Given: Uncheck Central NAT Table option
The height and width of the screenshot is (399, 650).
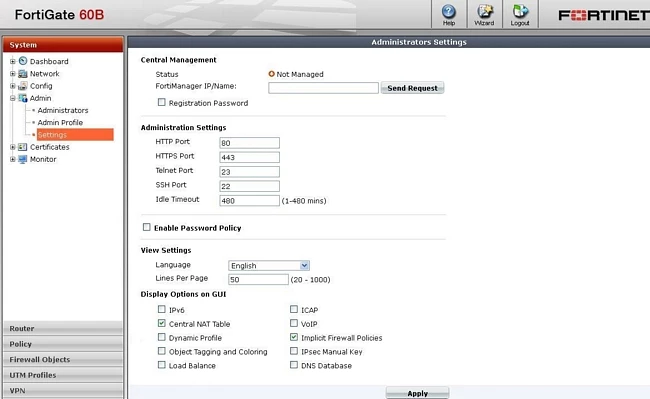Looking at the screenshot, I should click(162, 323).
